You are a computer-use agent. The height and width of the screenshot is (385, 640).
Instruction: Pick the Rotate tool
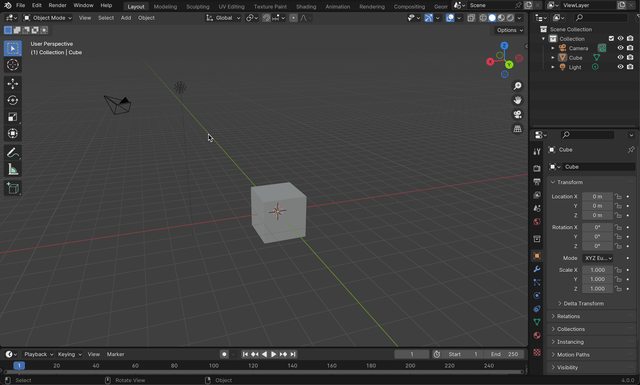coord(13,100)
